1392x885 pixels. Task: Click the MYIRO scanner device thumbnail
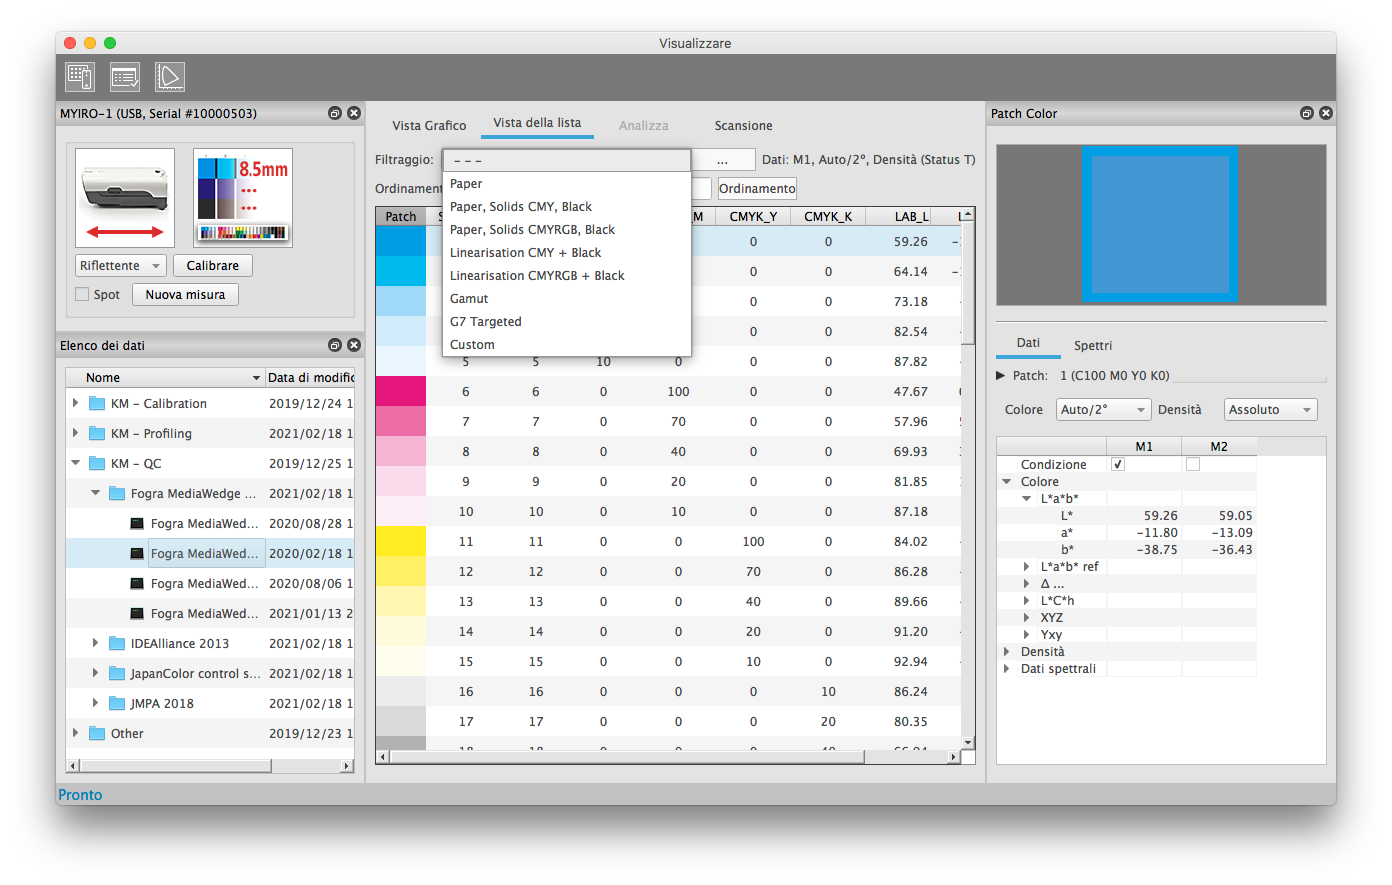[x=125, y=198]
